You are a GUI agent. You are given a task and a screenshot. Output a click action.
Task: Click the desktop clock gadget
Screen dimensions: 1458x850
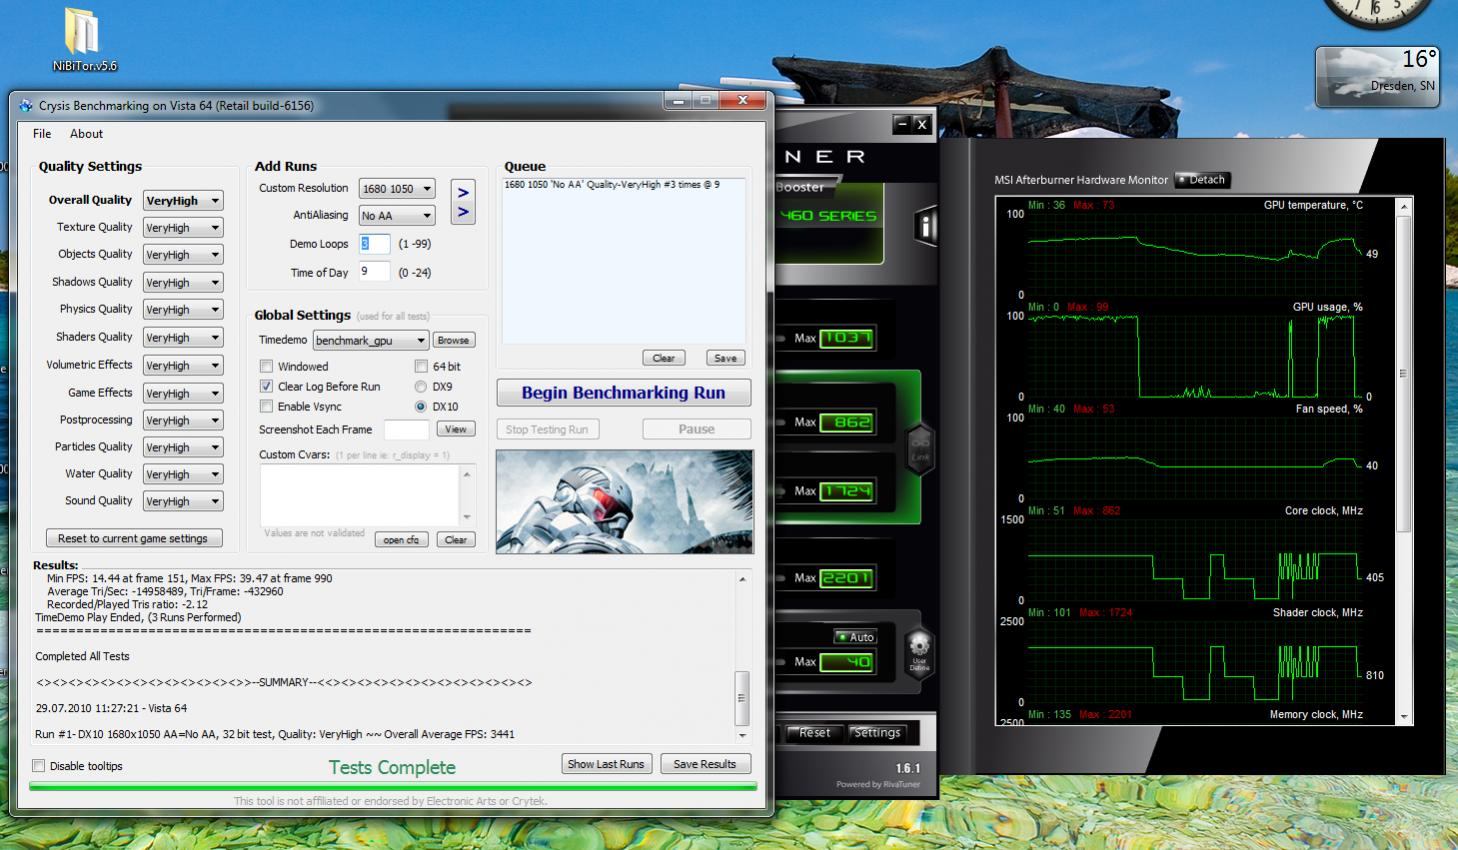click(1378, 13)
